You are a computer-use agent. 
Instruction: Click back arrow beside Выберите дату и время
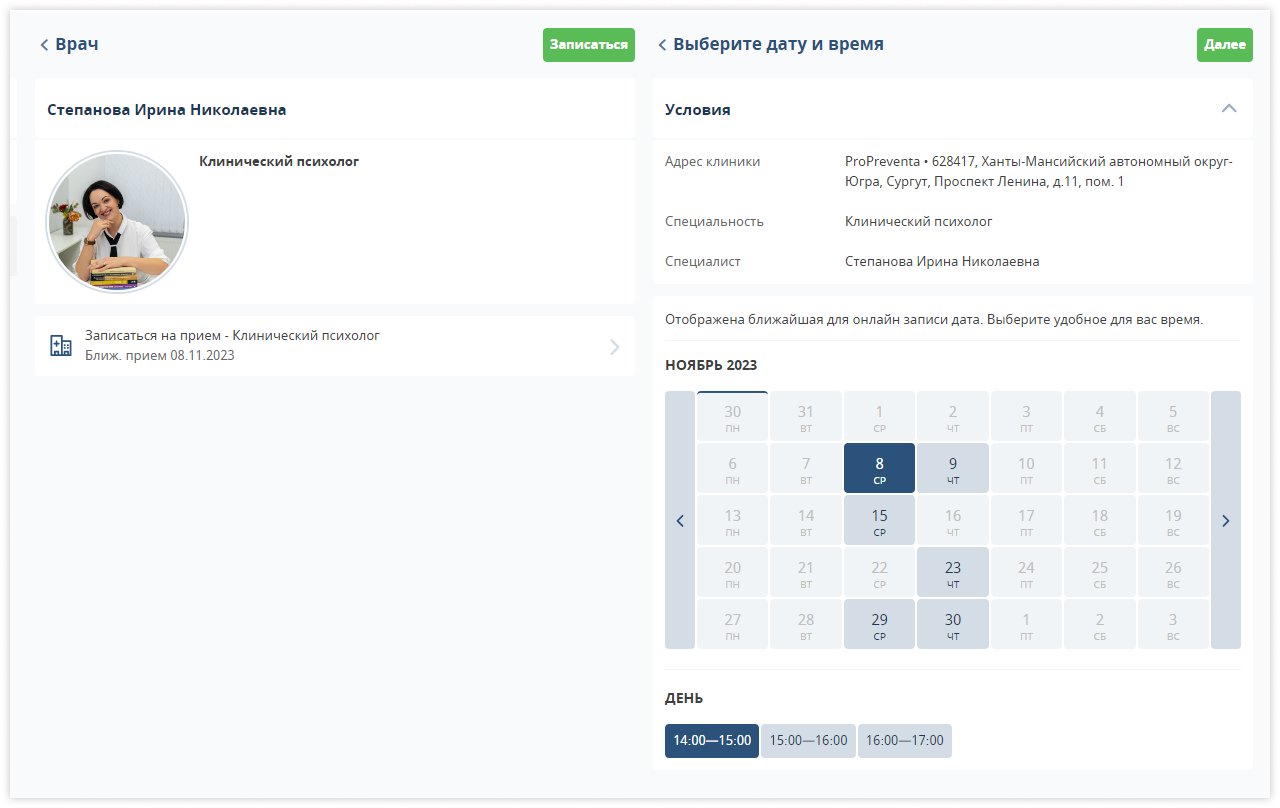662,45
